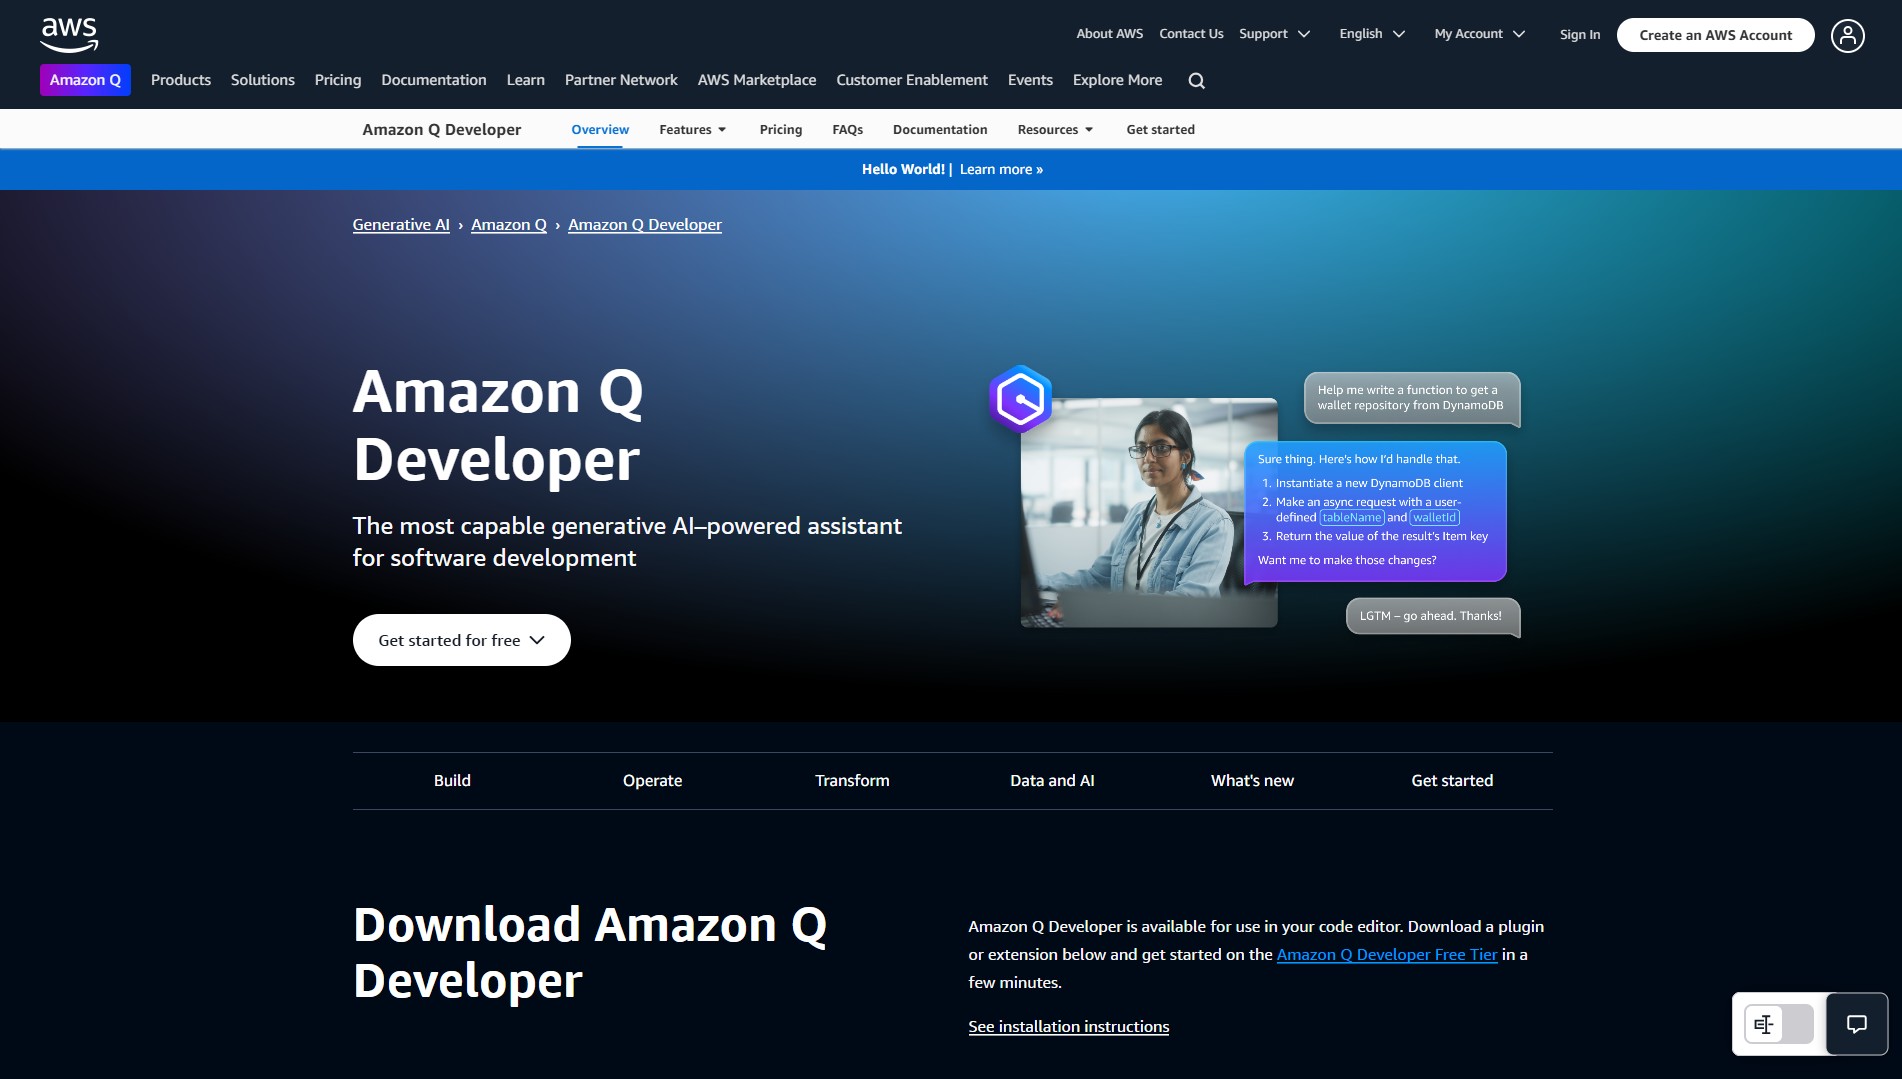The image size is (1902, 1079).
Task: Toggle the translate widget switch
Action: 1779,1024
